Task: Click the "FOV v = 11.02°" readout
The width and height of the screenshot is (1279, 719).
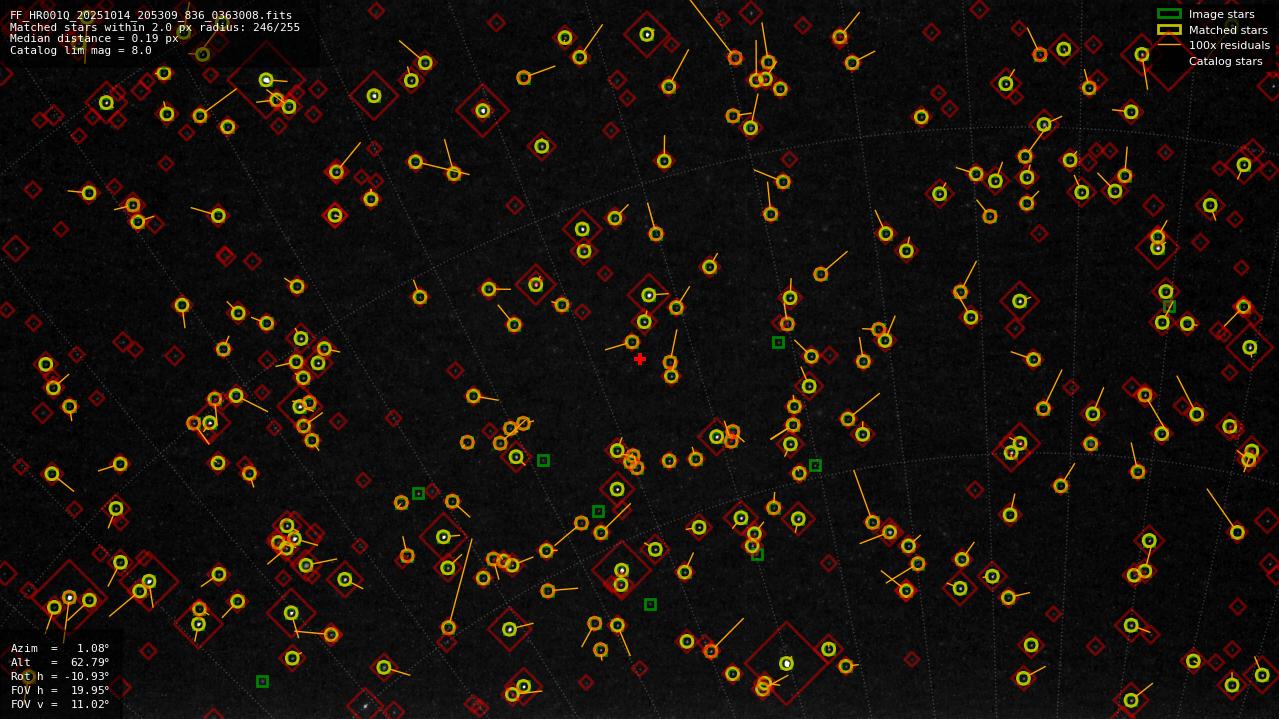Action: 60,704
